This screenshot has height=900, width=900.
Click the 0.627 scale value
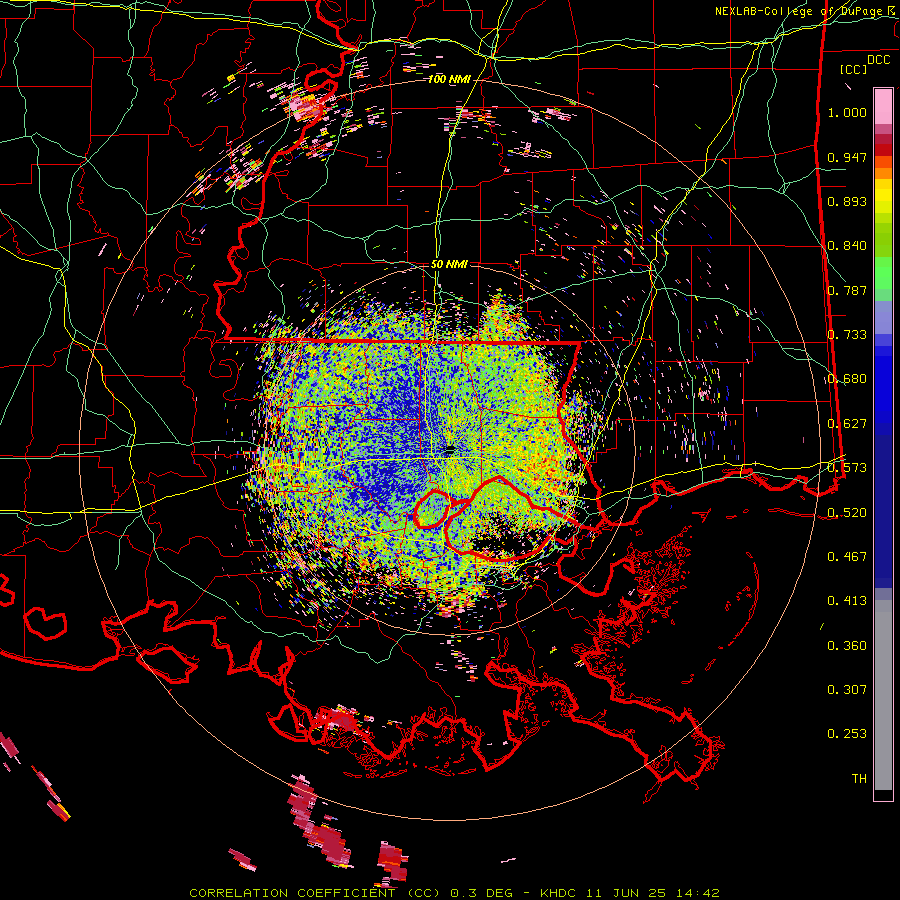tap(847, 424)
